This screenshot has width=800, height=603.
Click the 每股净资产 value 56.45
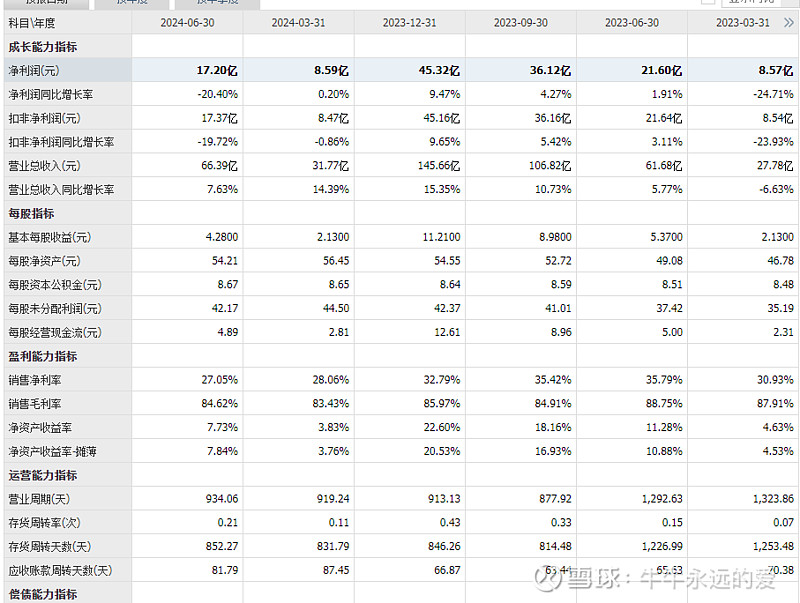336,261
